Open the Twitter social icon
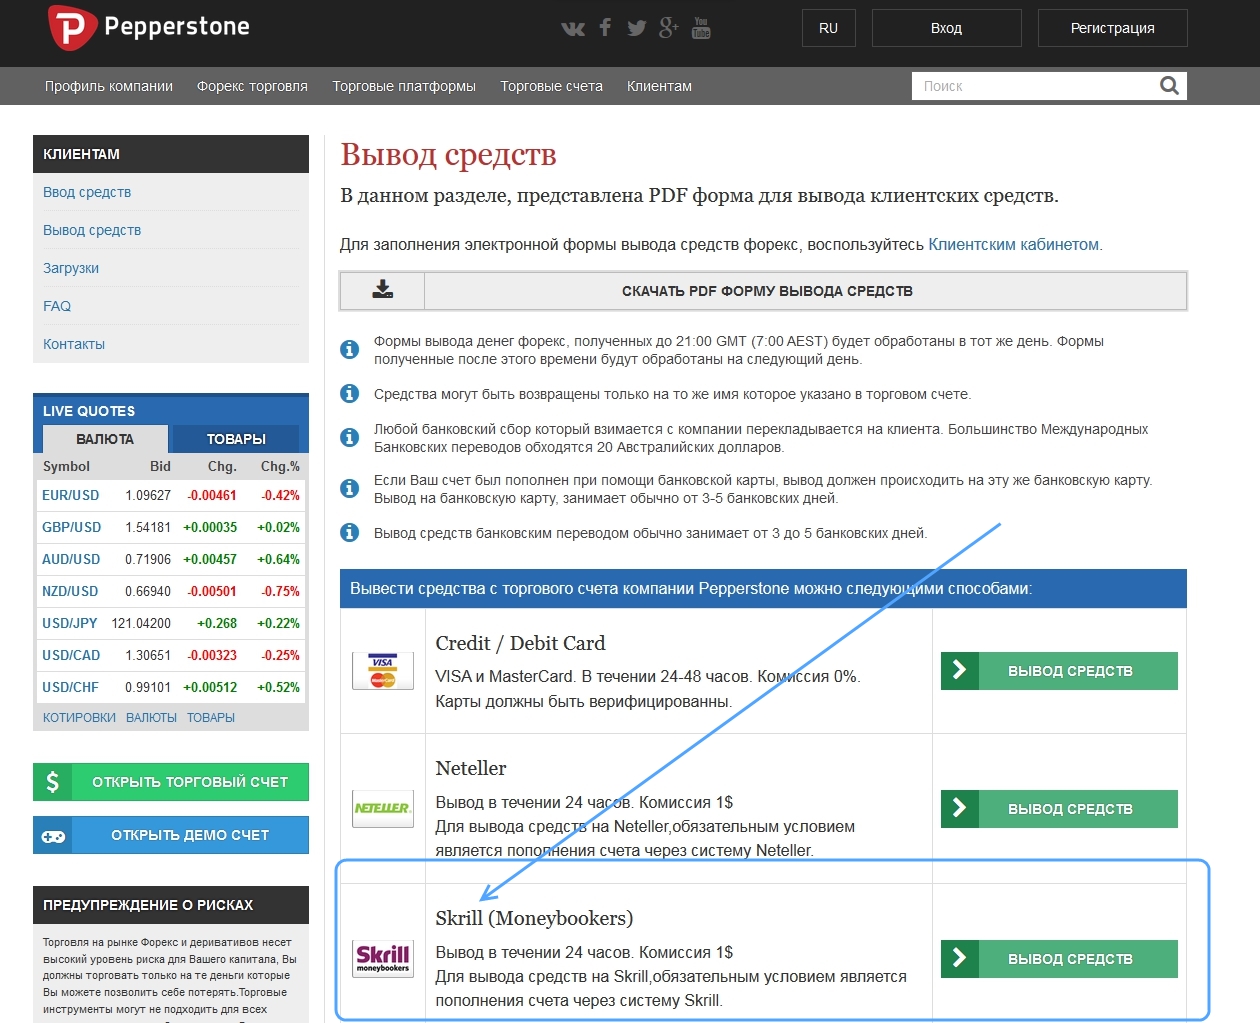Image resolution: width=1260 pixels, height=1023 pixels. click(x=637, y=28)
